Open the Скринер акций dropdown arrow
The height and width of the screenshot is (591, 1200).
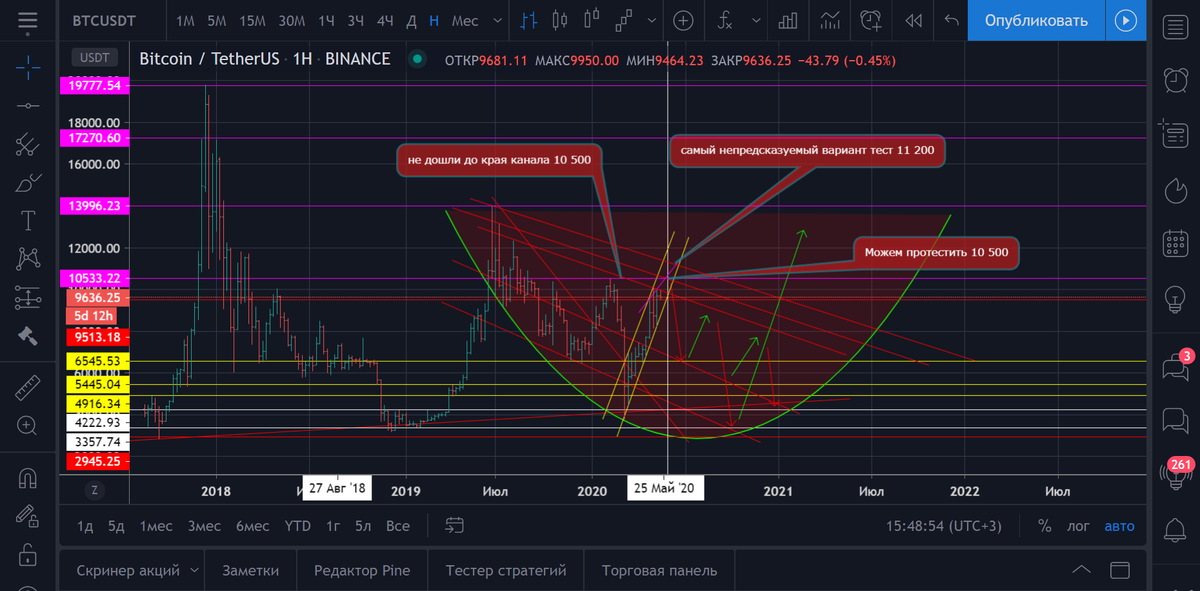pos(193,570)
